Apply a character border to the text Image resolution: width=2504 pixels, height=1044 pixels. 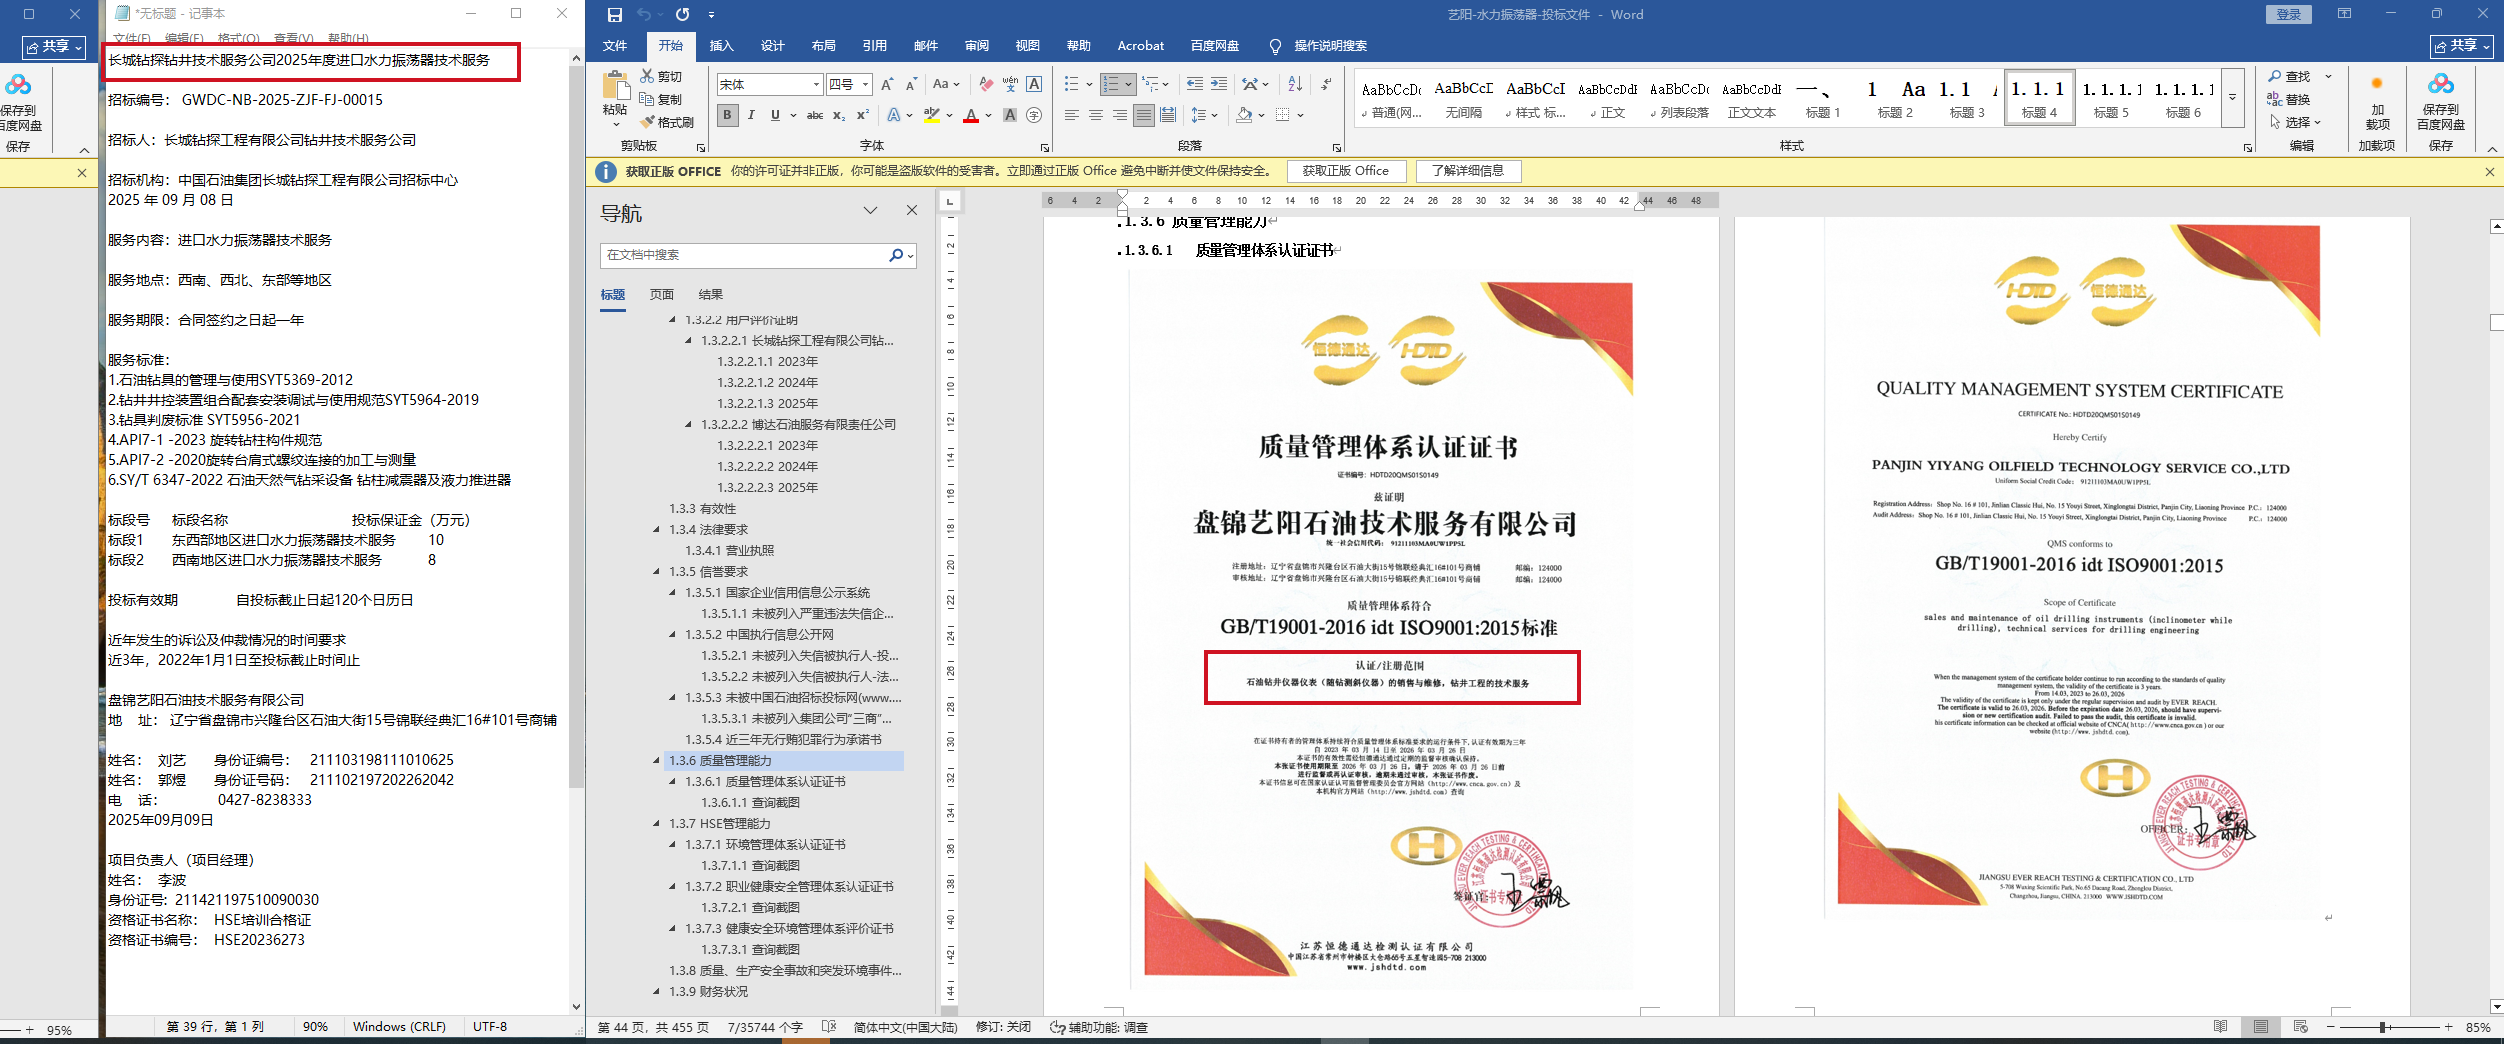pos(1034,85)
